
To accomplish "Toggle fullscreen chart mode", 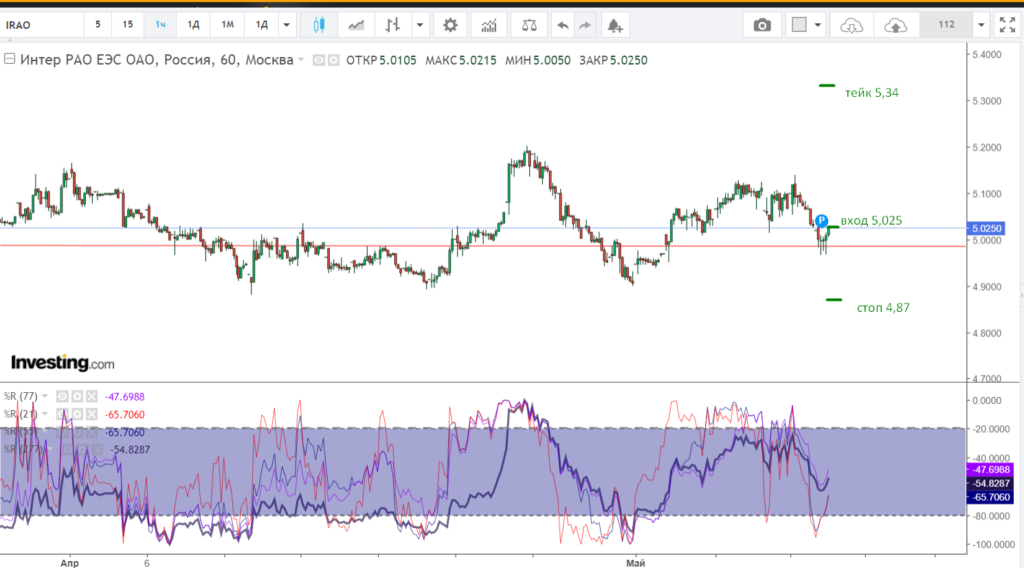I will point(1007,25).
